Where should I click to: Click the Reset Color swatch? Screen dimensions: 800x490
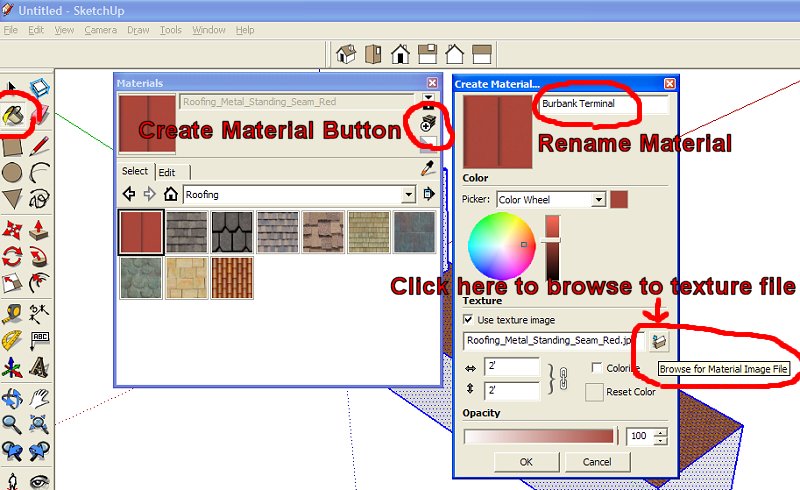pos(594,392)
